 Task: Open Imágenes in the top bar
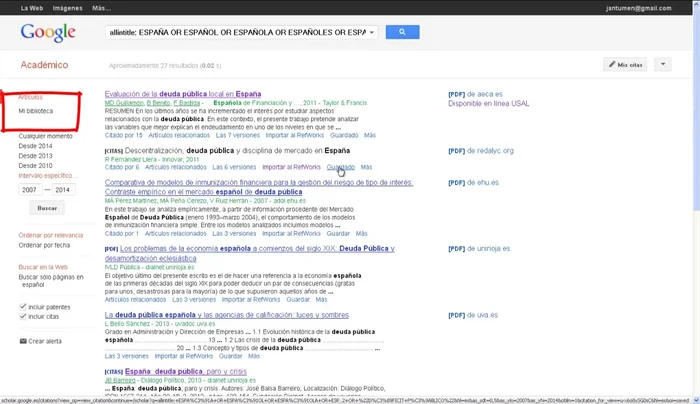[67, 8]
